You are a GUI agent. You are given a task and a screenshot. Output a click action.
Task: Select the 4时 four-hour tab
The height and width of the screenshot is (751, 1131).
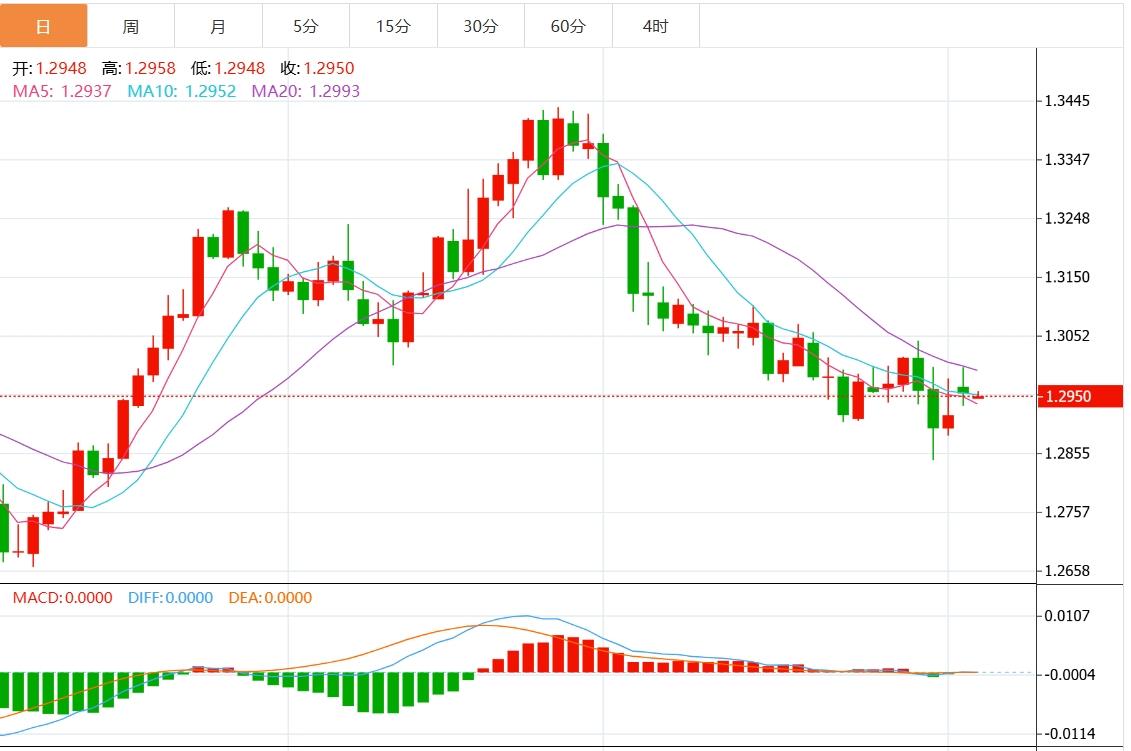[x=655, y=26]
